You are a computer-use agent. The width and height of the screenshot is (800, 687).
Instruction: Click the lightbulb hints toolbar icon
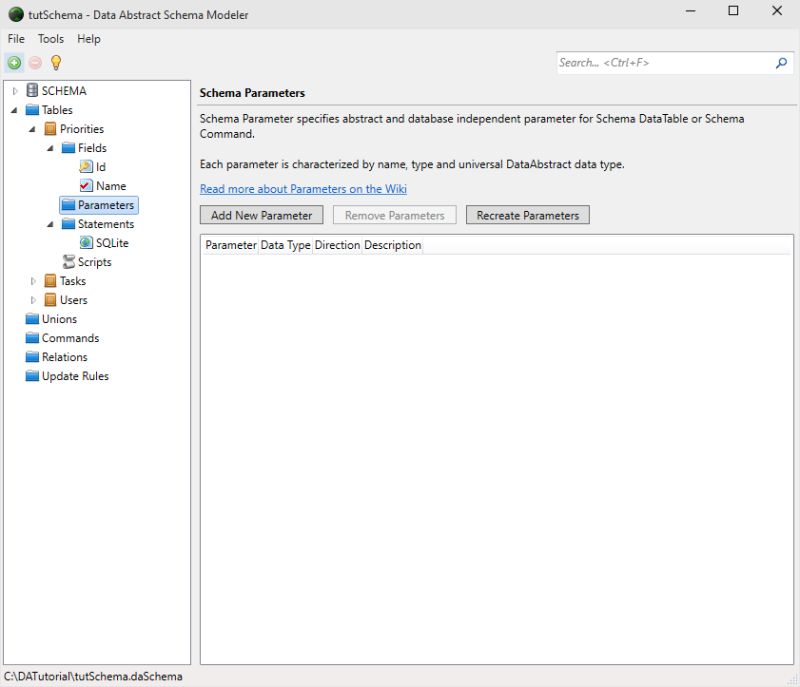pyautogui.click(x=56, y=63)
